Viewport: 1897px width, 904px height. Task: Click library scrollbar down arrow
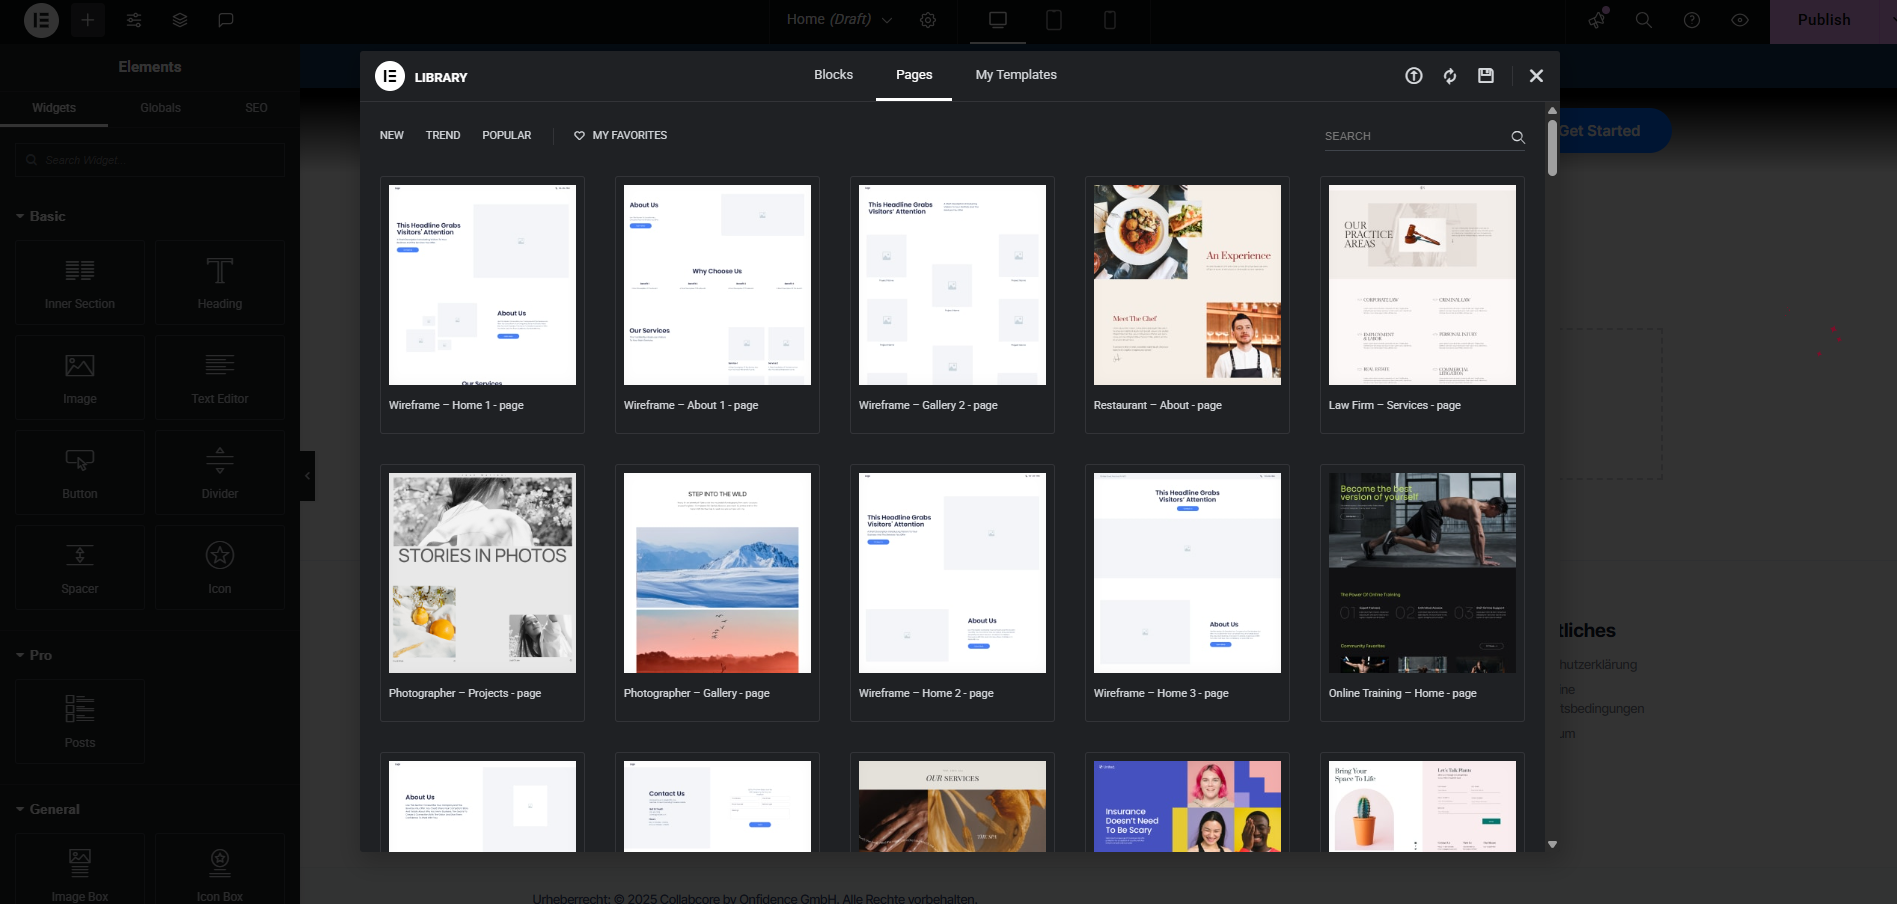(x=1552, y=845)
